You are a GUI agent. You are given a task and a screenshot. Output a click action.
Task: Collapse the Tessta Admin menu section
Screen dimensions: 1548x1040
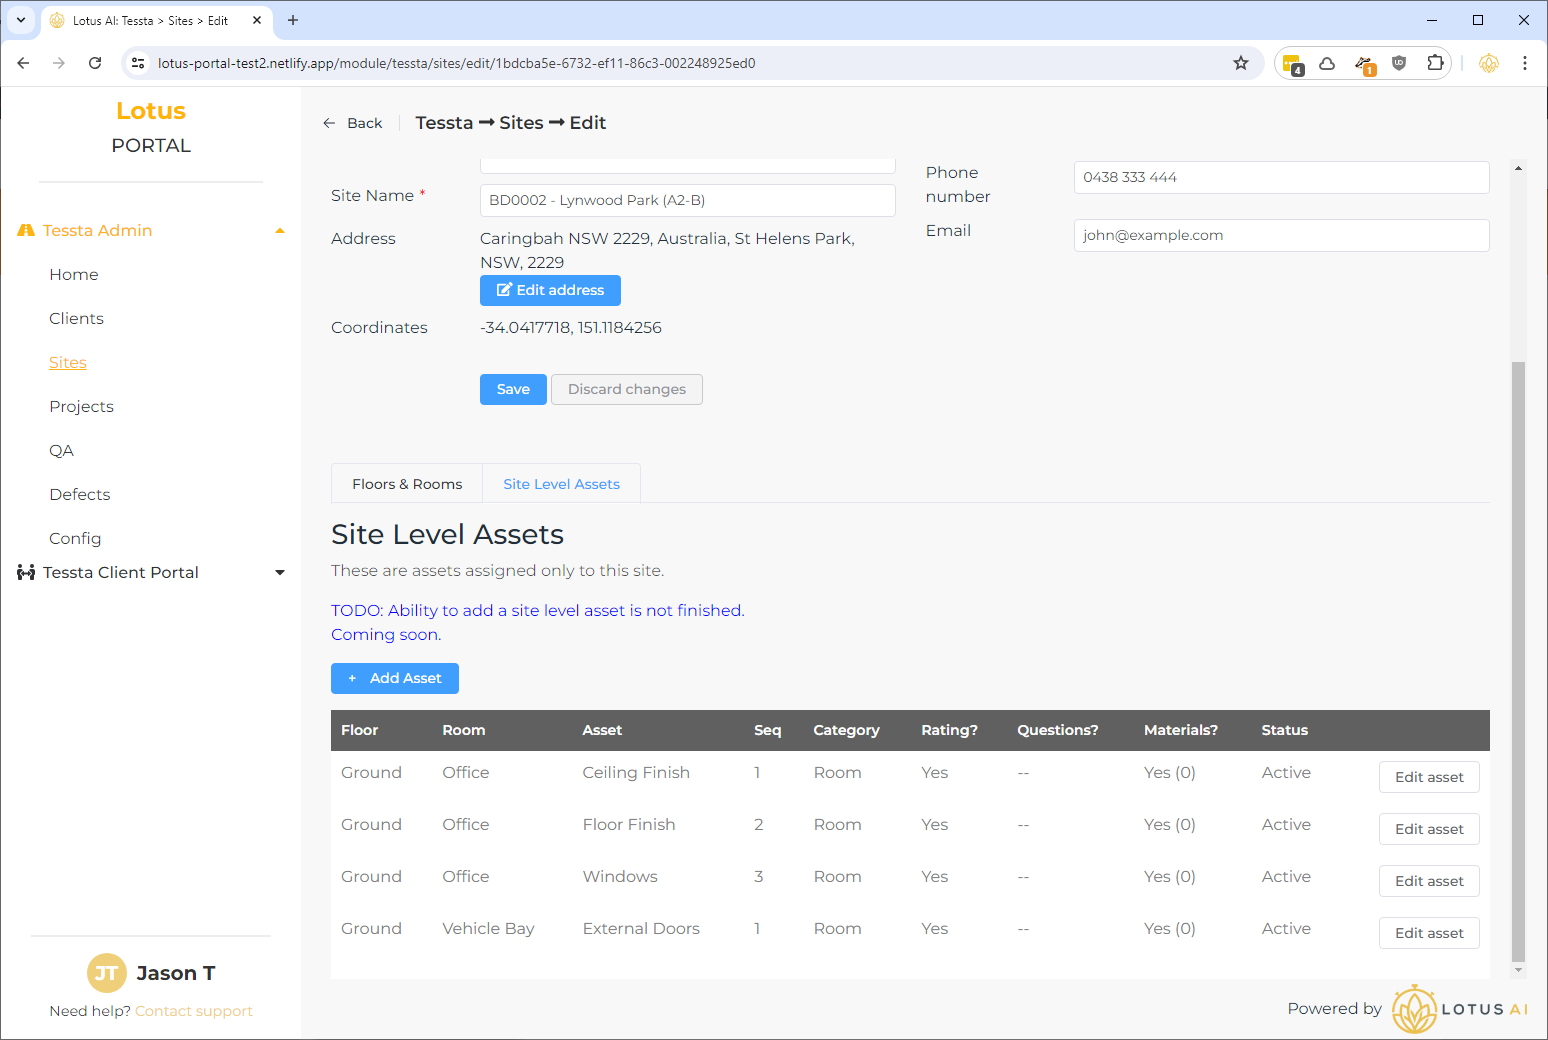(280, 231)
